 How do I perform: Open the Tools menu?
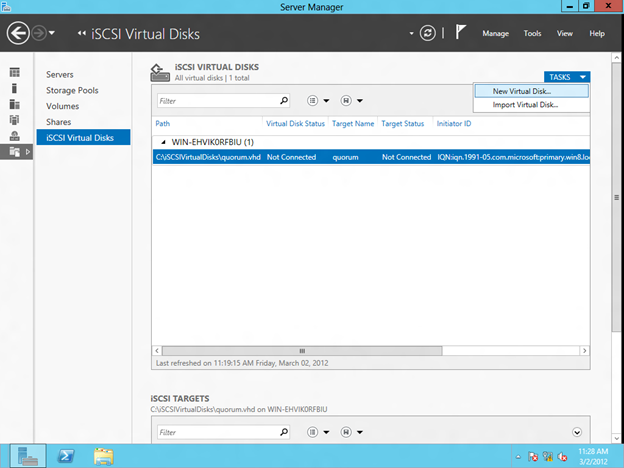pyautogui.click(x=533, y=33)
